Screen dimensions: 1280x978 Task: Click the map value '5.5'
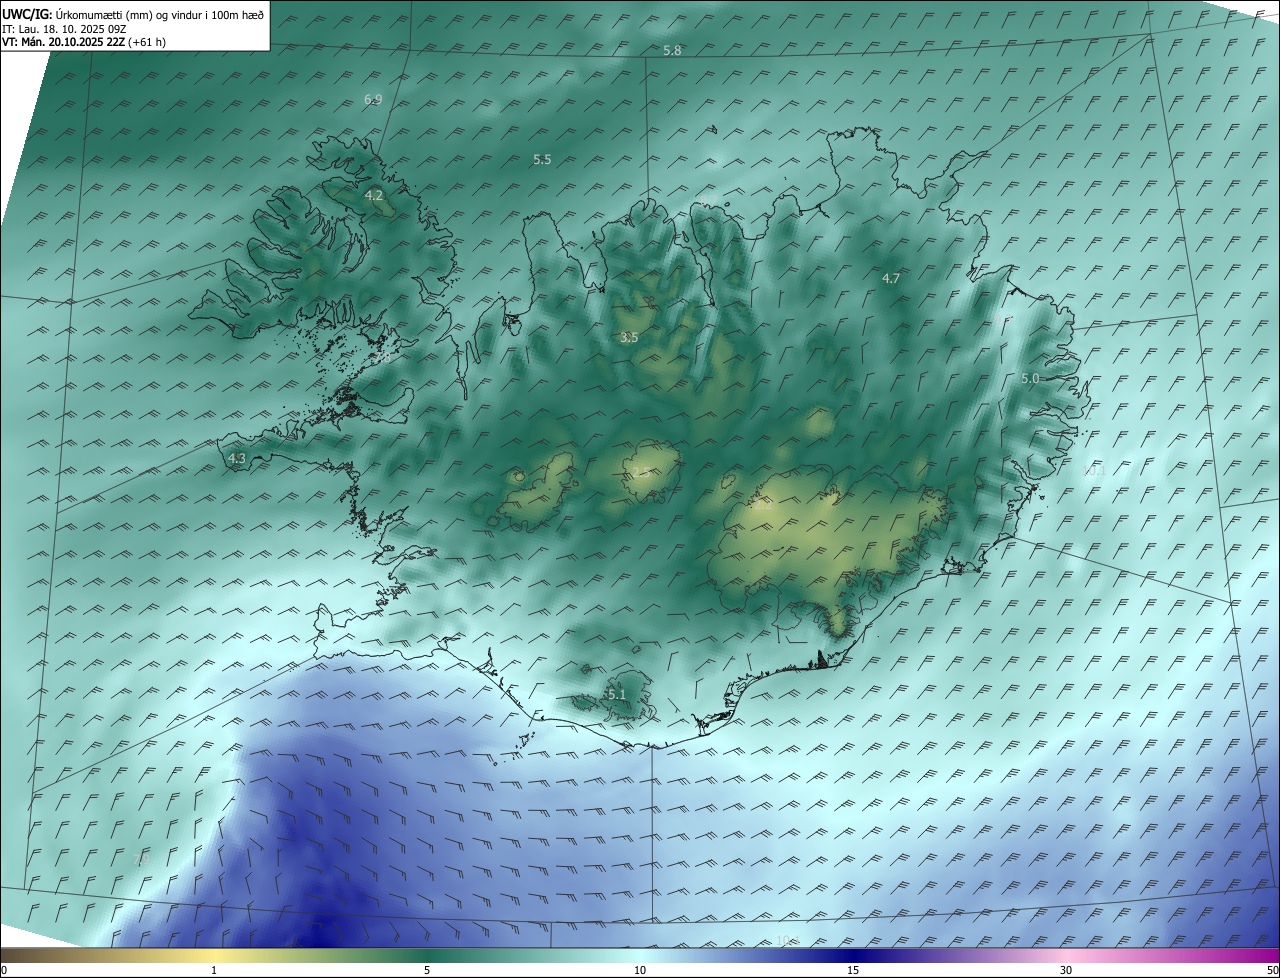click(542, 159)
